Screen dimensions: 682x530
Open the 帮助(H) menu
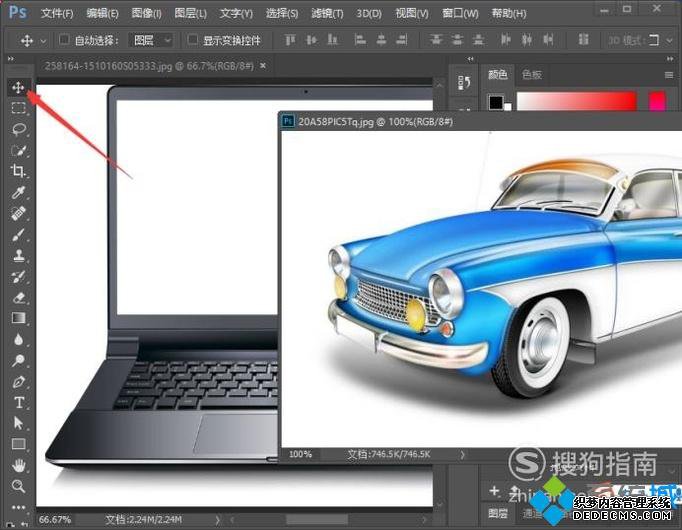[x=509, y=13]
